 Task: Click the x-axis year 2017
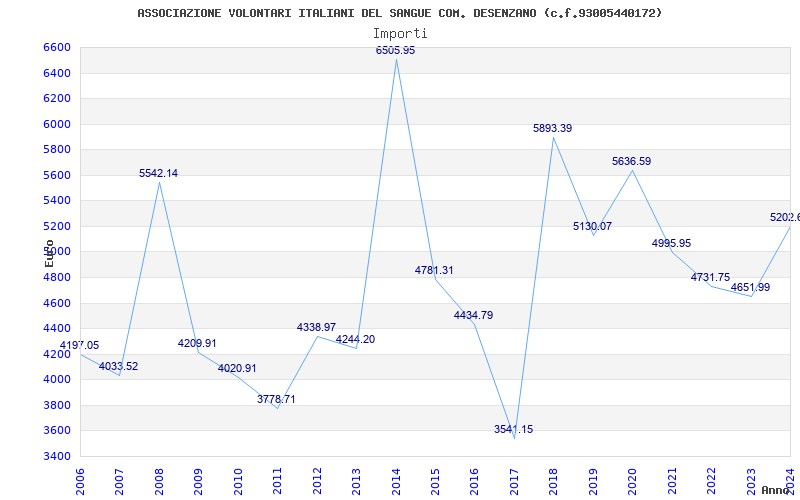pos(514,482)
